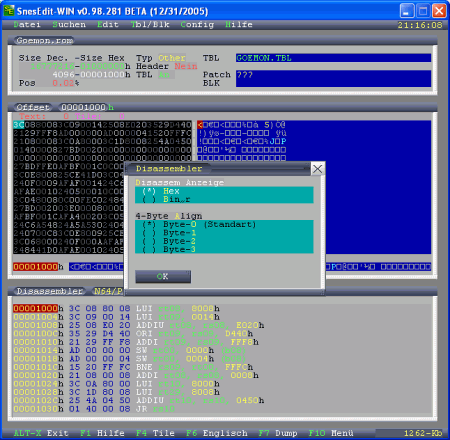
Task: Click F7 Dump in the bottom bar
Action: click(278, 433)
